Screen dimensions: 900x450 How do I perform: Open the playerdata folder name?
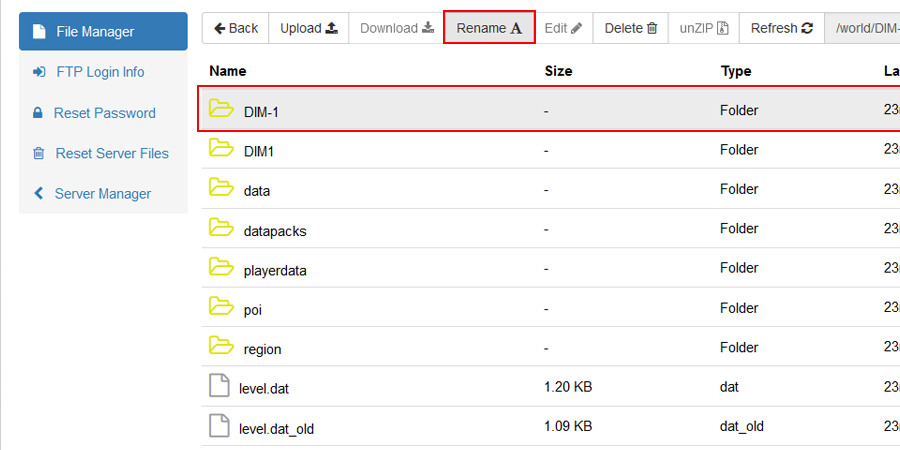pos(275,271)
